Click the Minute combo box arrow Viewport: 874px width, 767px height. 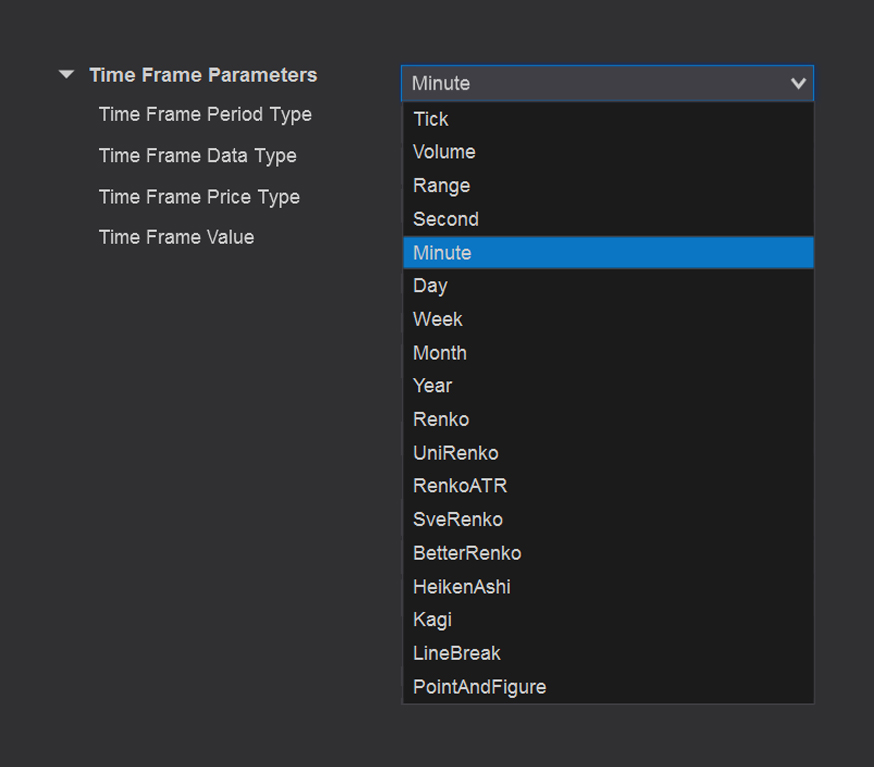click(x=797, y=84)
